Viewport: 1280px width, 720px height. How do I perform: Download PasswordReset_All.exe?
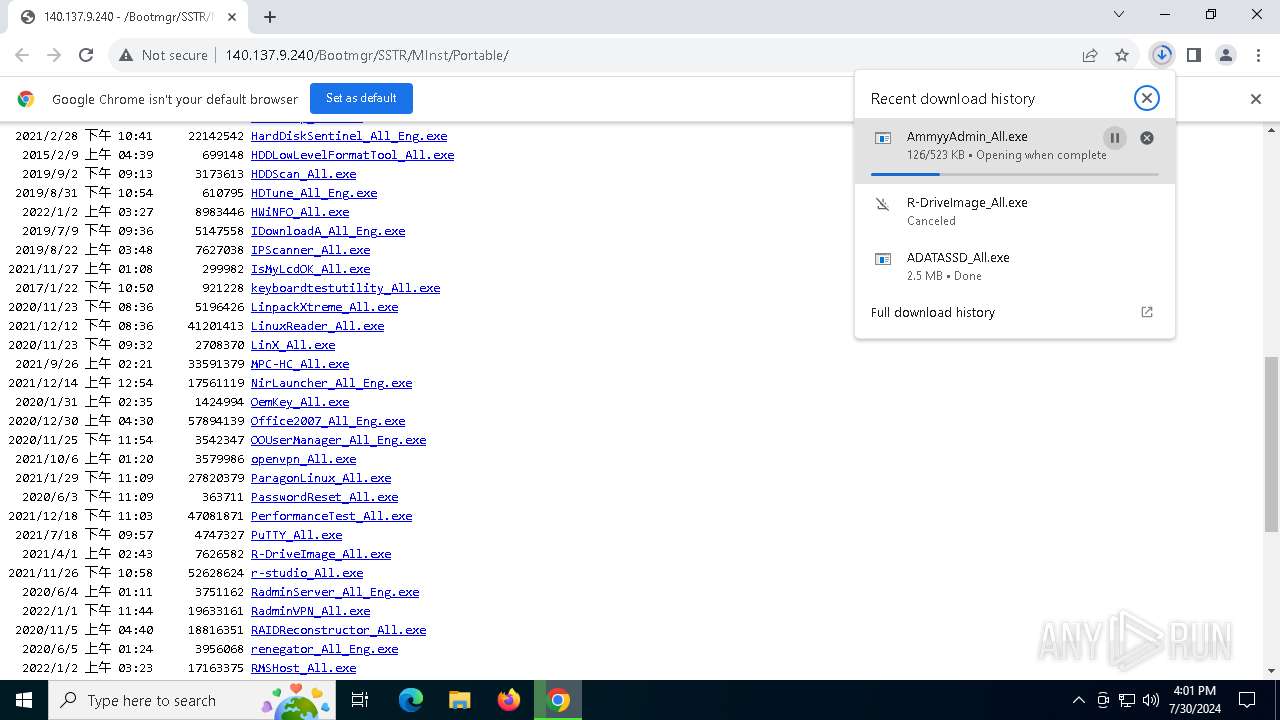[x=324, y=497]
